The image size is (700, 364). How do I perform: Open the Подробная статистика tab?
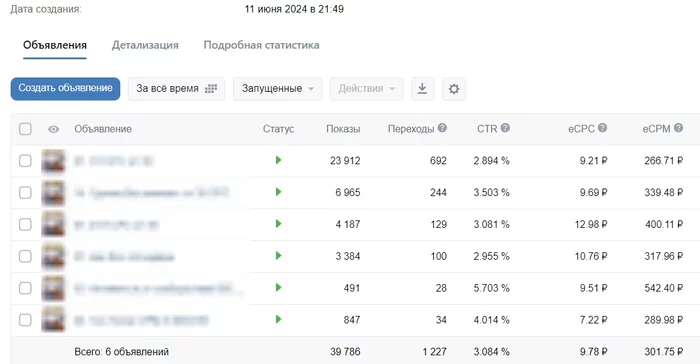pyautogui.click(x=261, y=45)
